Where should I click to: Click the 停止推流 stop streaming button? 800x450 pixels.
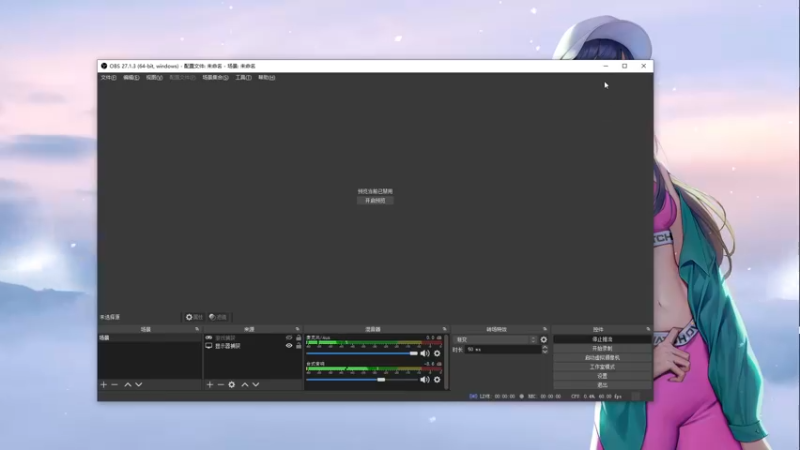[x=602, y=339]
